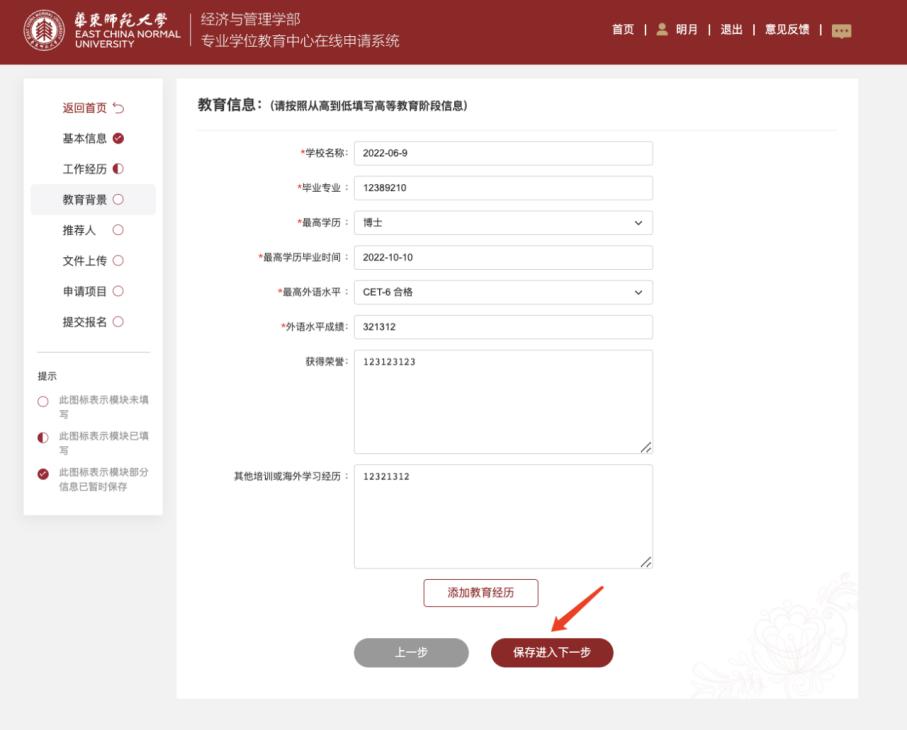Click the chevron arrow of 最高学历 select

(638, 223)
